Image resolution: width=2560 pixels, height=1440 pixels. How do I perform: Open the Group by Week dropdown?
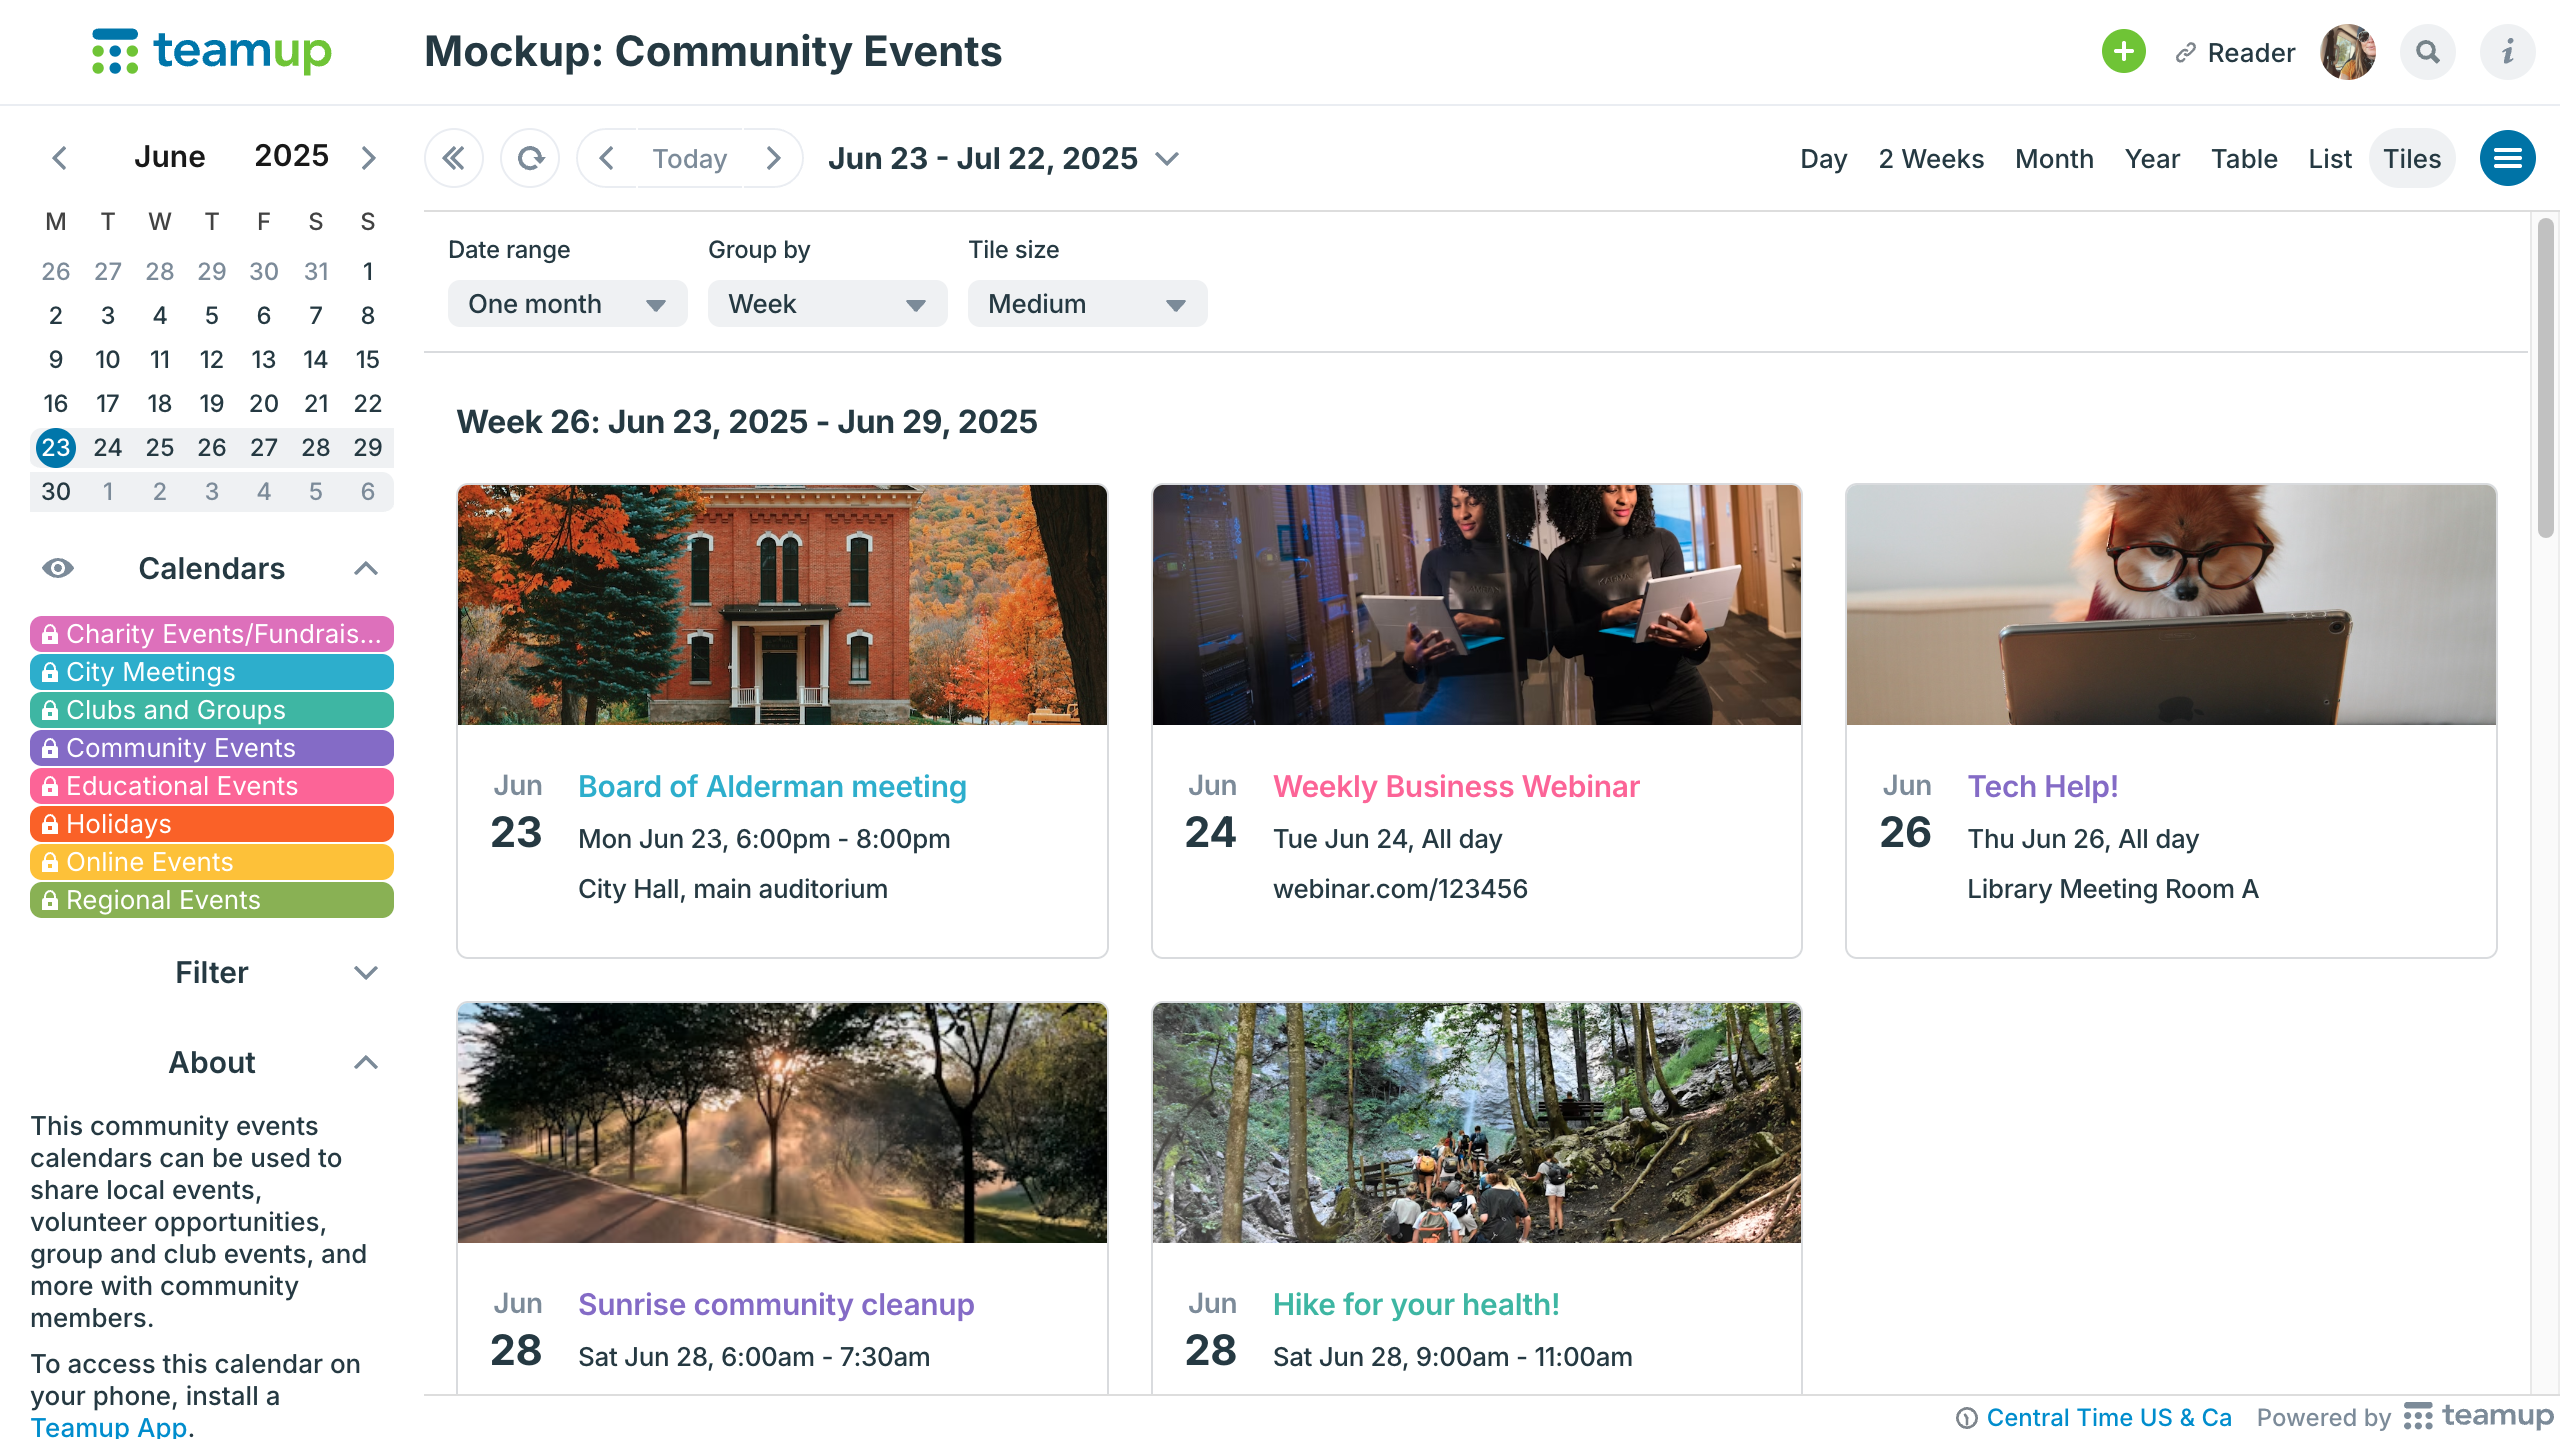827,304
